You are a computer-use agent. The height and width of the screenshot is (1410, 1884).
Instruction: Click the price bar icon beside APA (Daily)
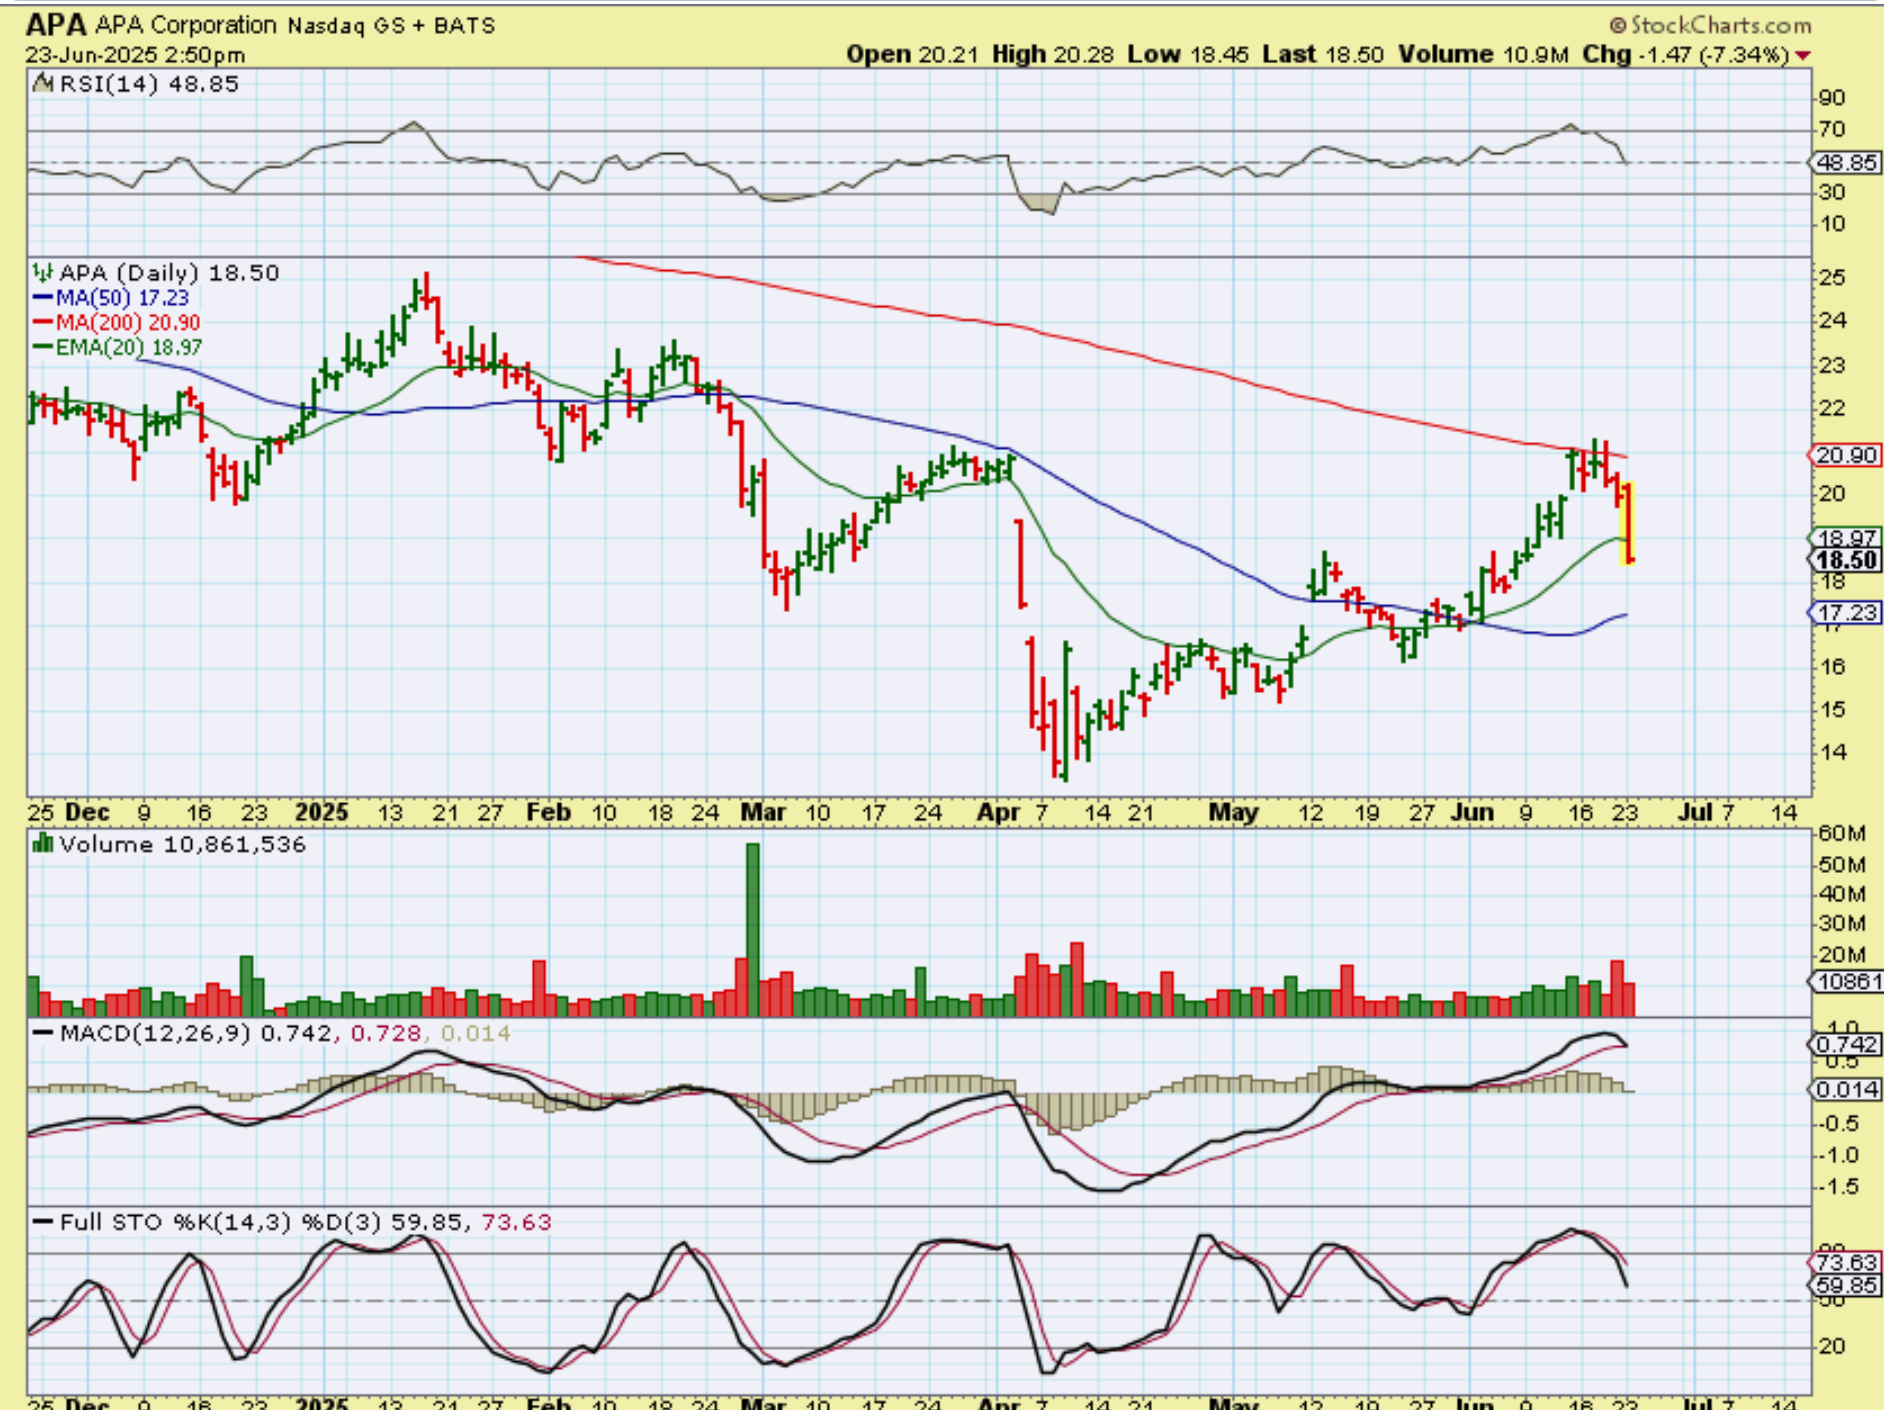(43, 272)
